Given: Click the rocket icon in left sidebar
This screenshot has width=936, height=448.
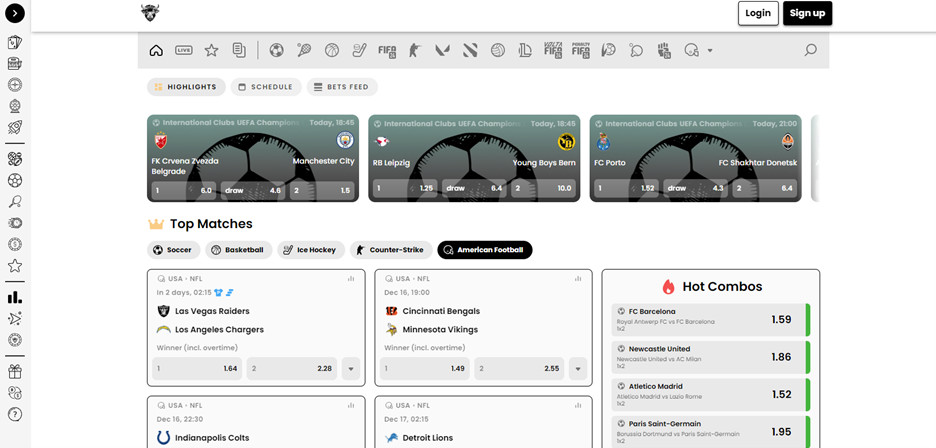Looking at the screenshot, I should click(x=15, y=127).
